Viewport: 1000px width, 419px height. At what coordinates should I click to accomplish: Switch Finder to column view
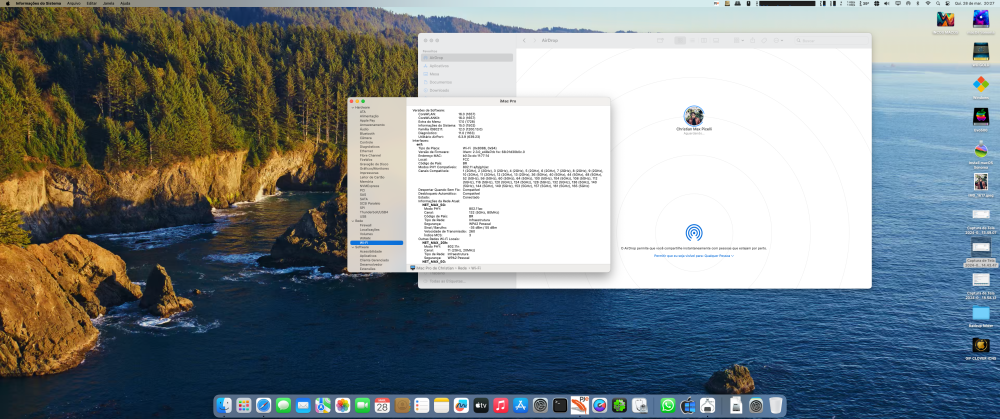coord(704,40)
